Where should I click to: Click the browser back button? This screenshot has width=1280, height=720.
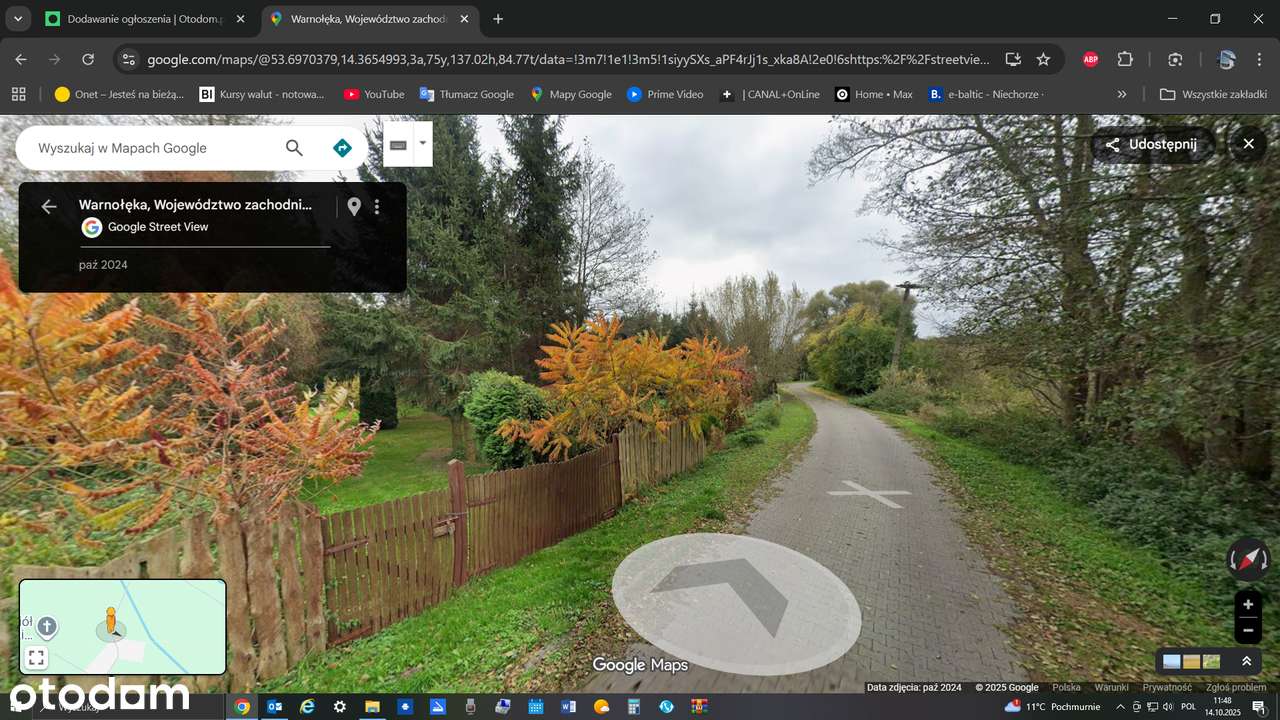point(21,59)
